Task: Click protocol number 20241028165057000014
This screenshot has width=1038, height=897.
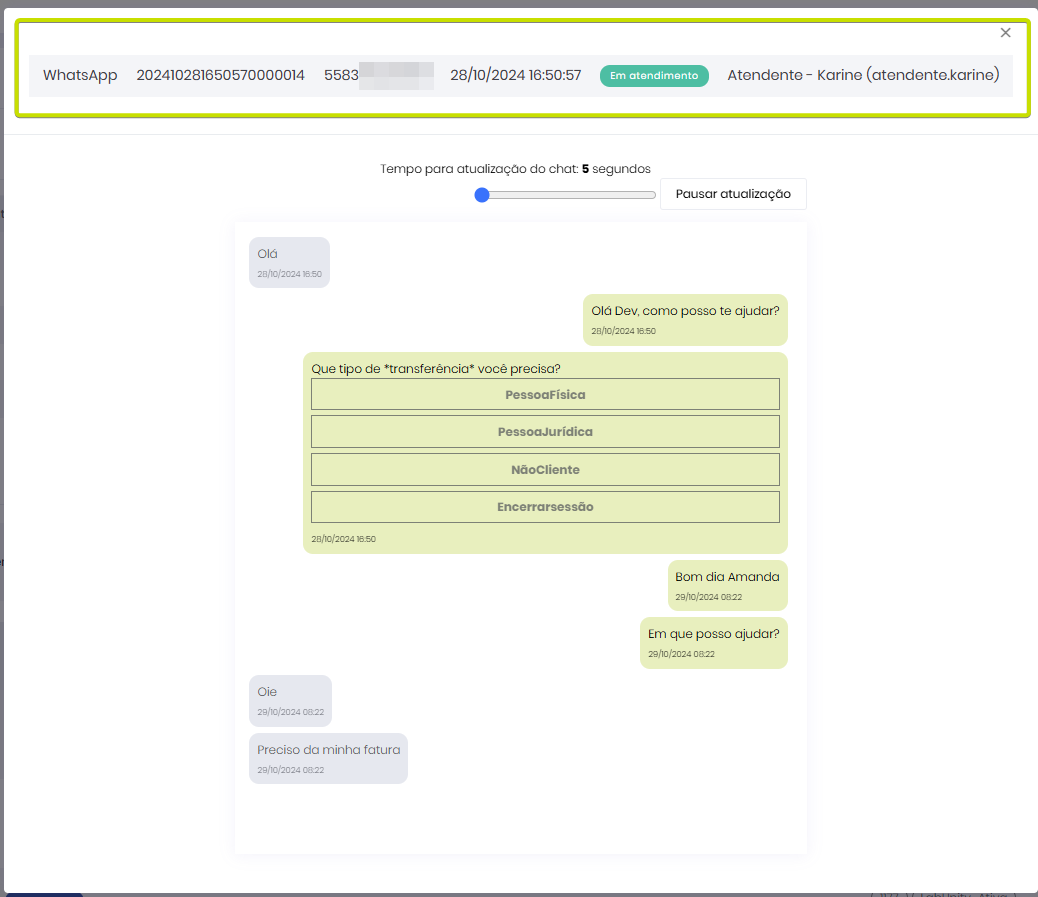Action: tap(220, 76)
